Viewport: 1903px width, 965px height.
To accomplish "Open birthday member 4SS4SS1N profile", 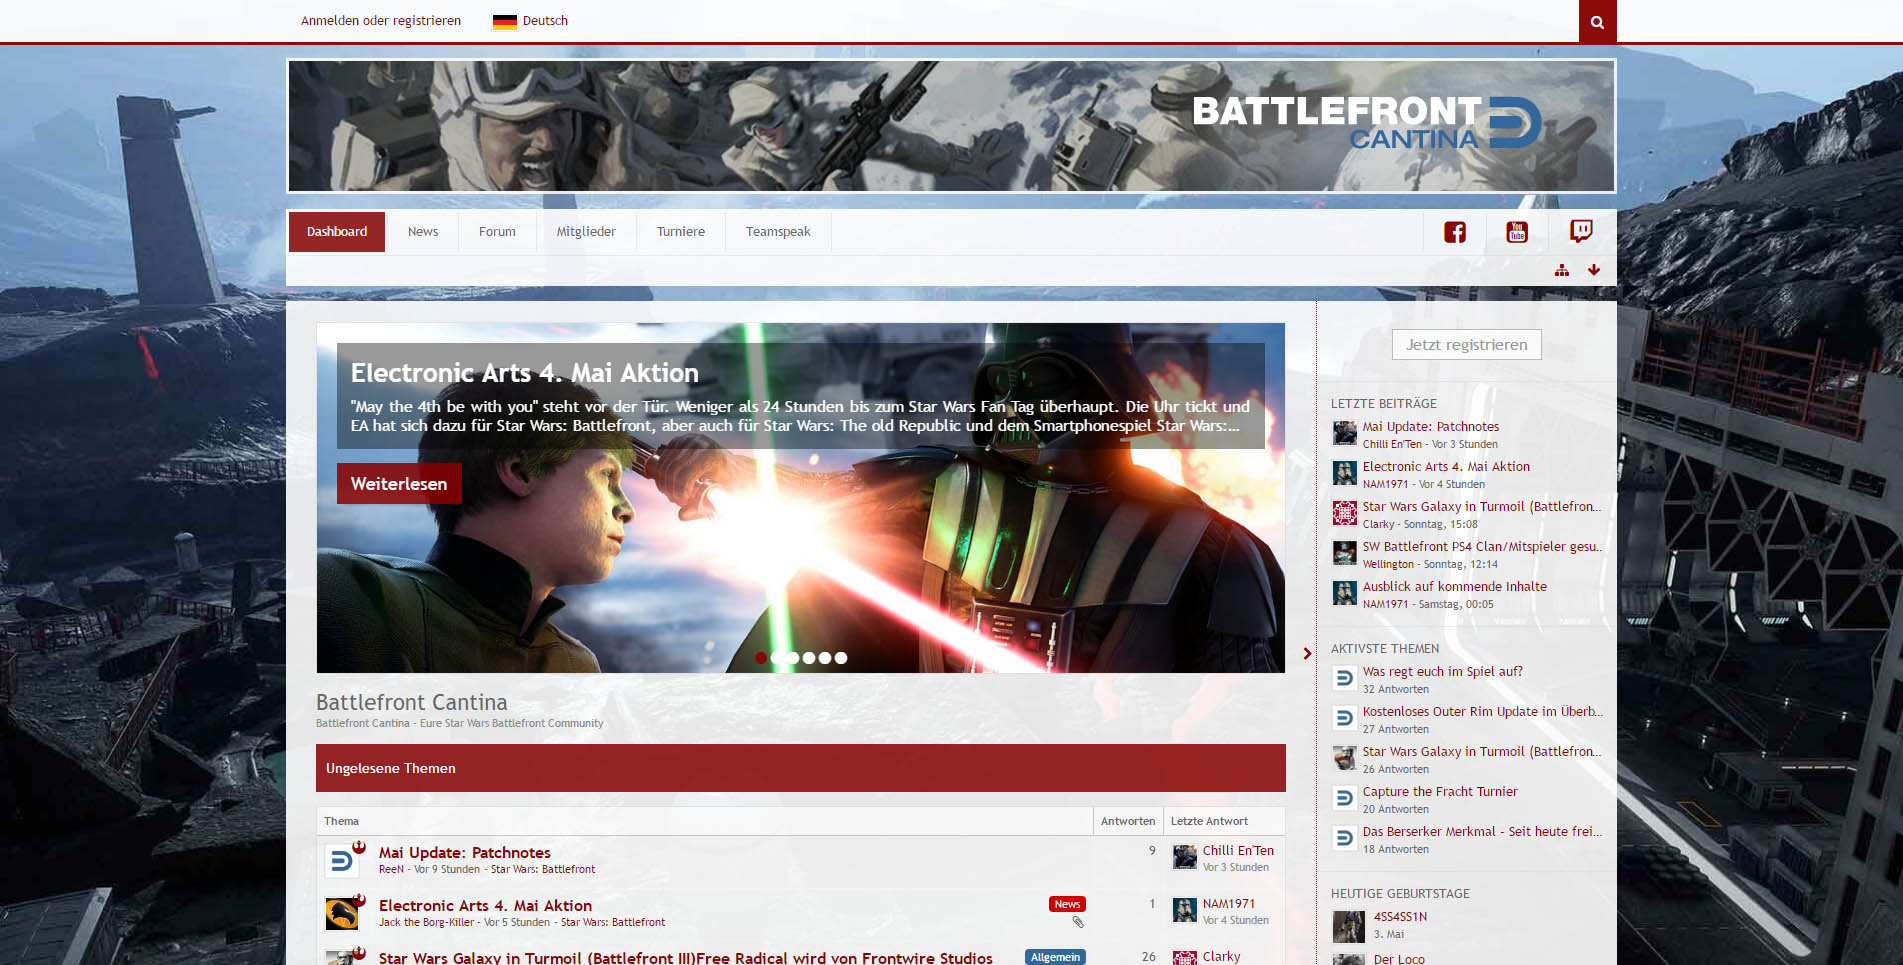I will [1400, 917].
